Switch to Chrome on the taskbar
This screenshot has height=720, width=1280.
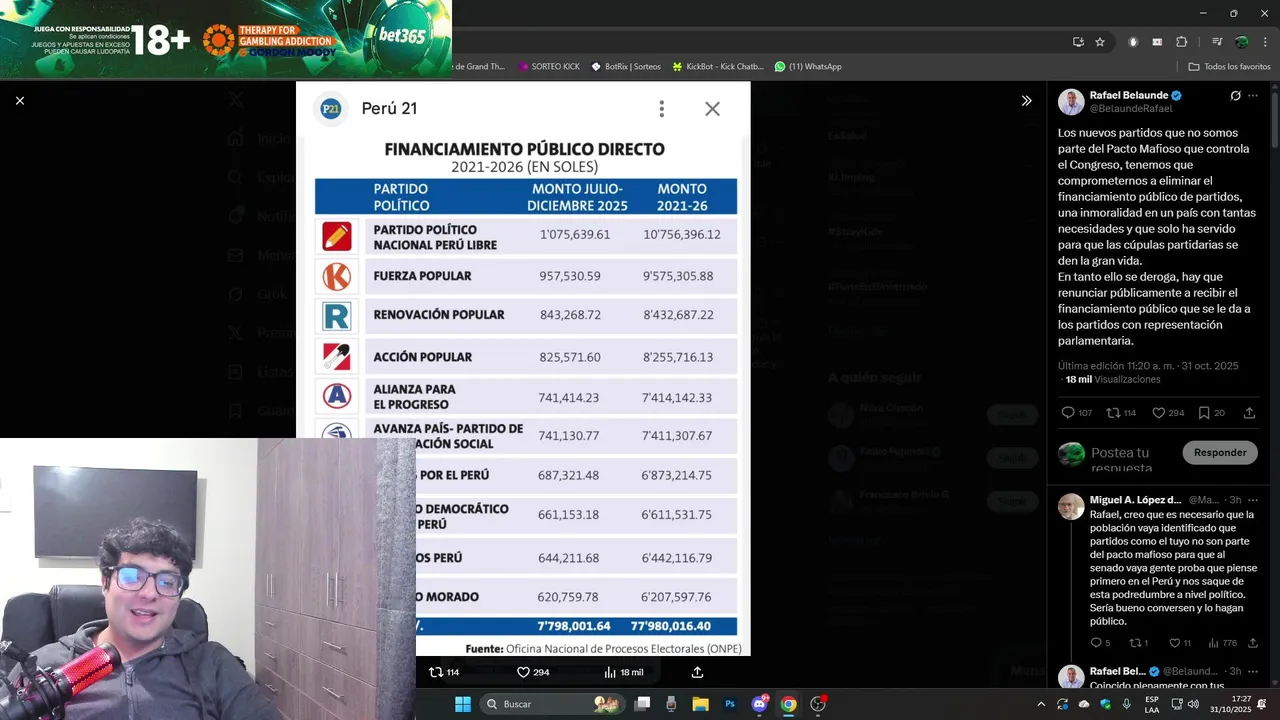[x=789, y=704]
